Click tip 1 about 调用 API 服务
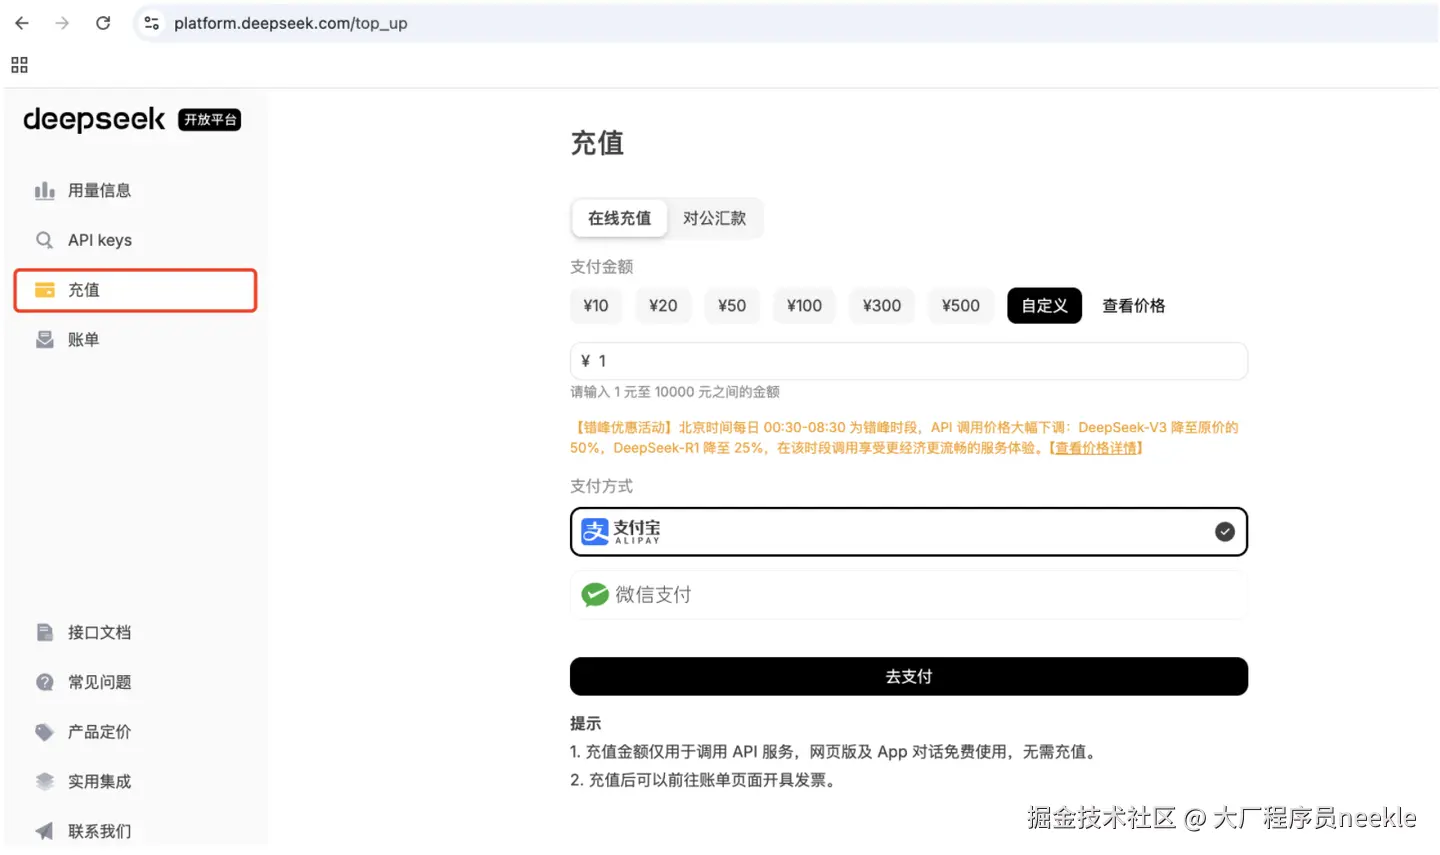1440x855 pixels. tap(836, 752)
